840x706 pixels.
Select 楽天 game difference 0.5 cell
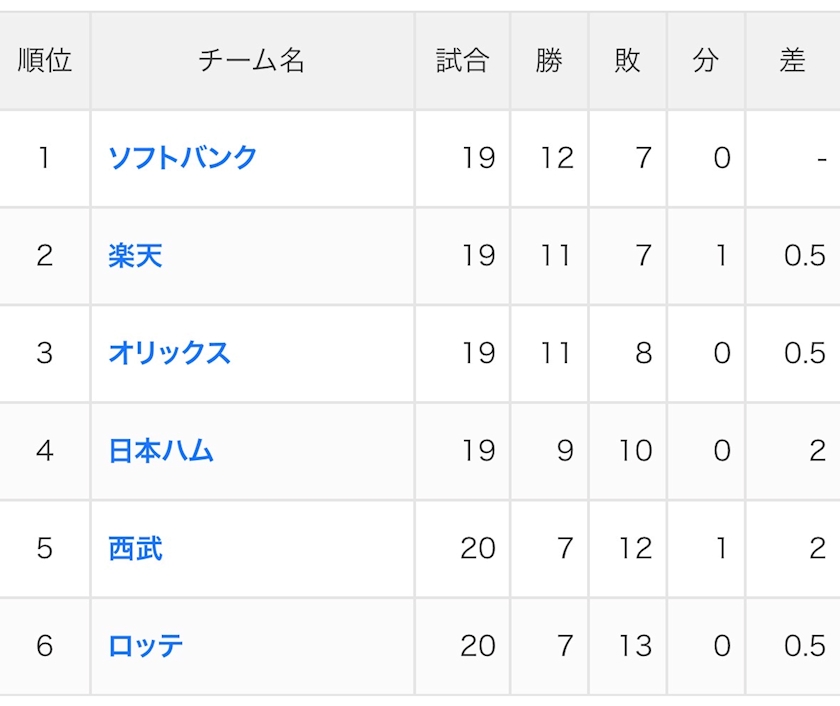(793, 256)
